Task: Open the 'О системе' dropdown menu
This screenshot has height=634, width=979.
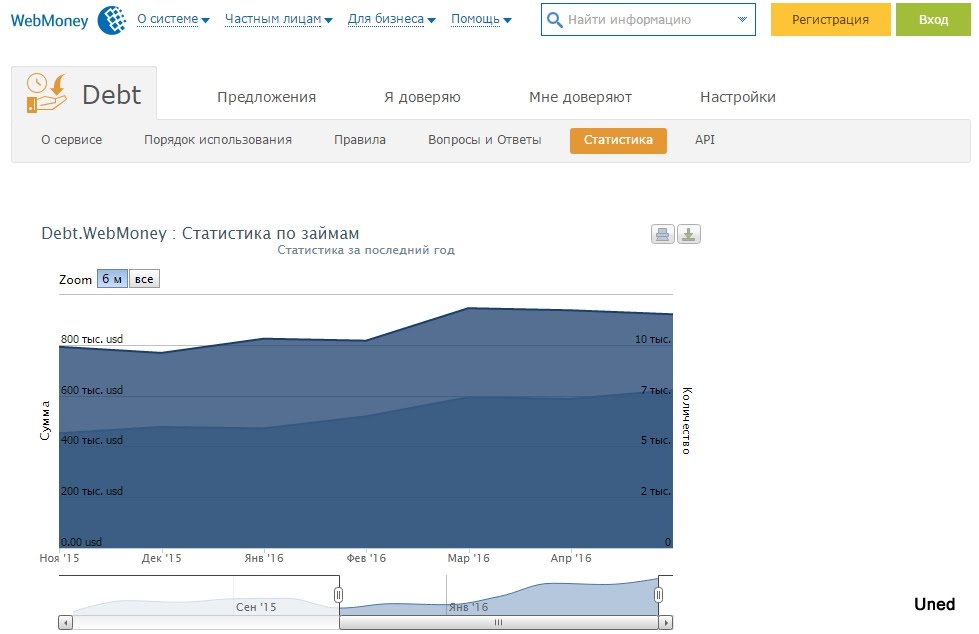Action: tap(173, 19)
